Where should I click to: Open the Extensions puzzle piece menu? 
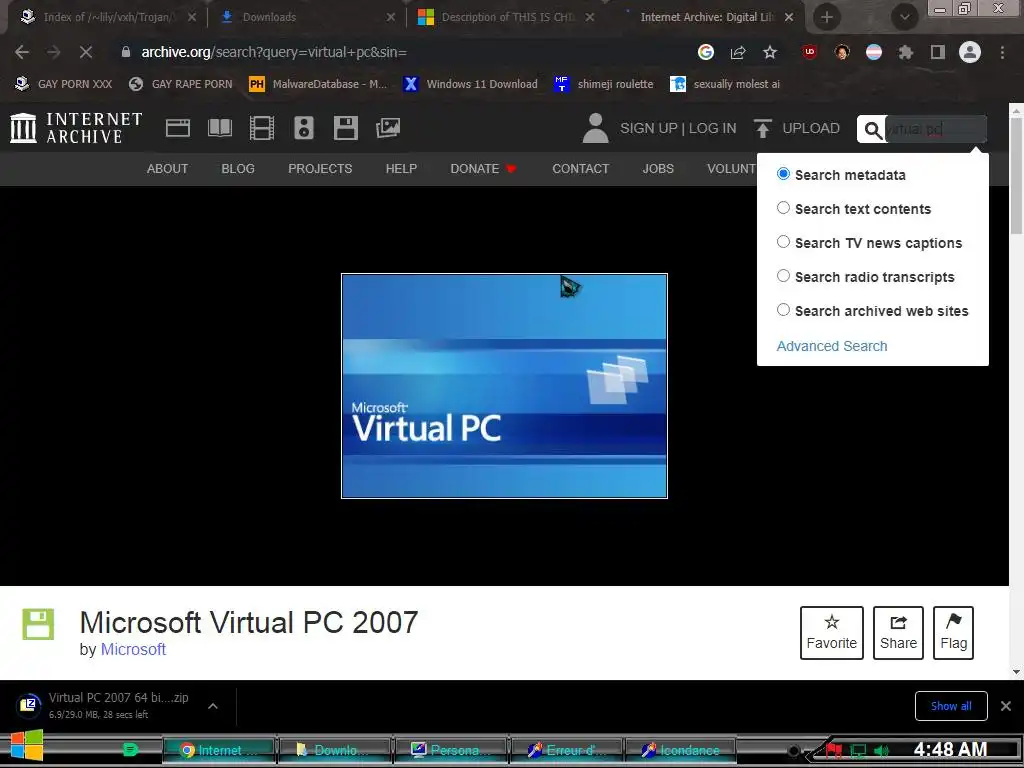point(906,52)
